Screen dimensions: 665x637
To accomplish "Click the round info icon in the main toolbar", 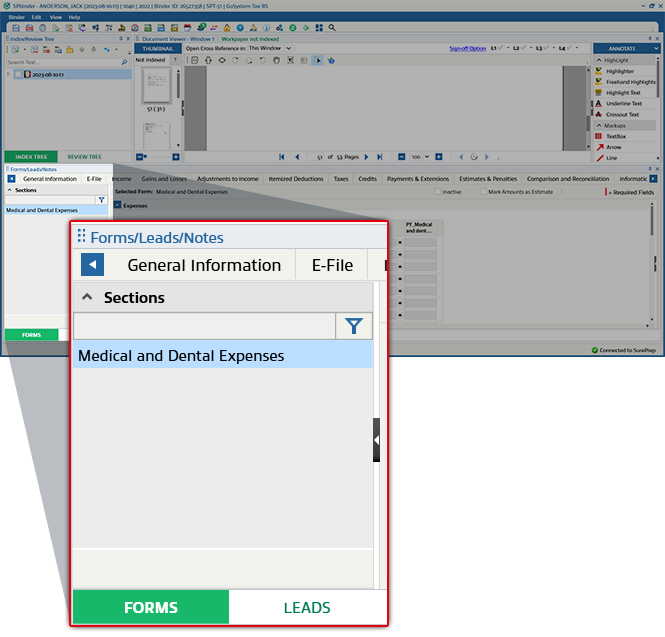I will (x=266, y=28).
